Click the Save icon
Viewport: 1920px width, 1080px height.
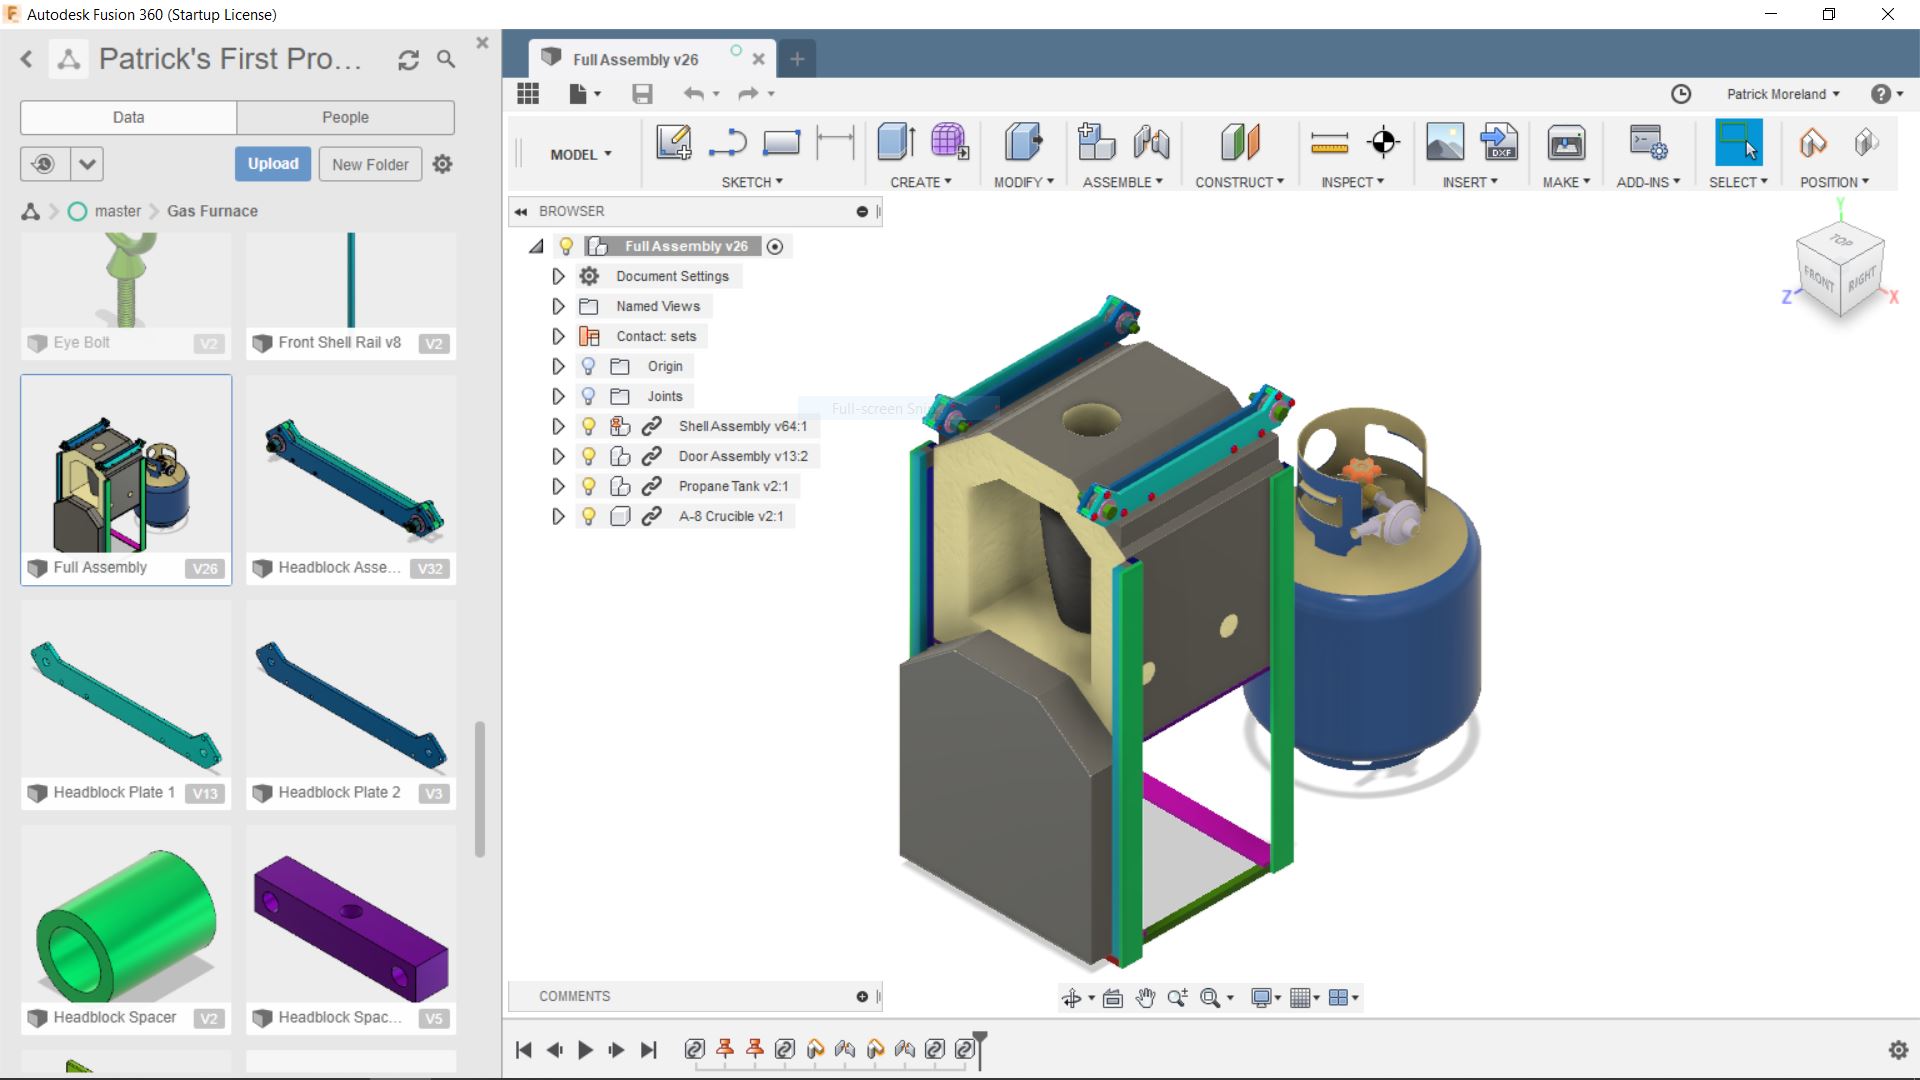(642, 94)
